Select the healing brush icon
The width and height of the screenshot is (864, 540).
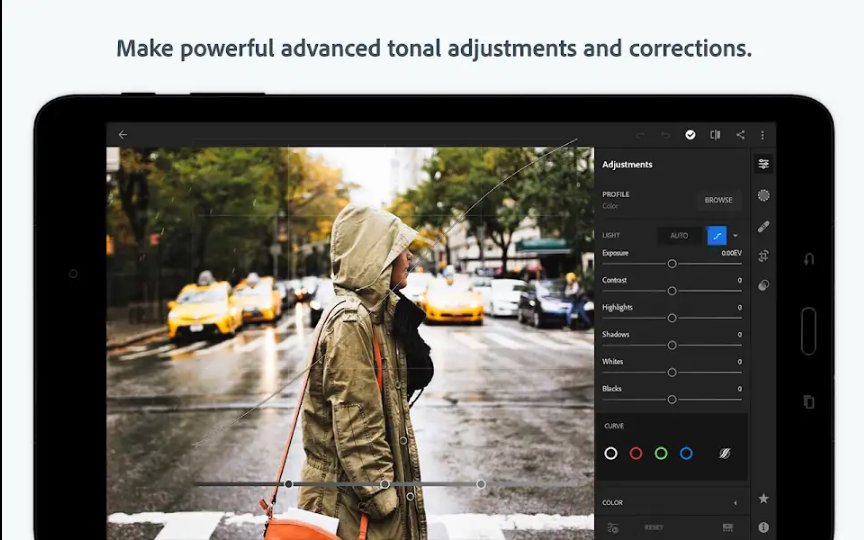click(x=763, y=226)
